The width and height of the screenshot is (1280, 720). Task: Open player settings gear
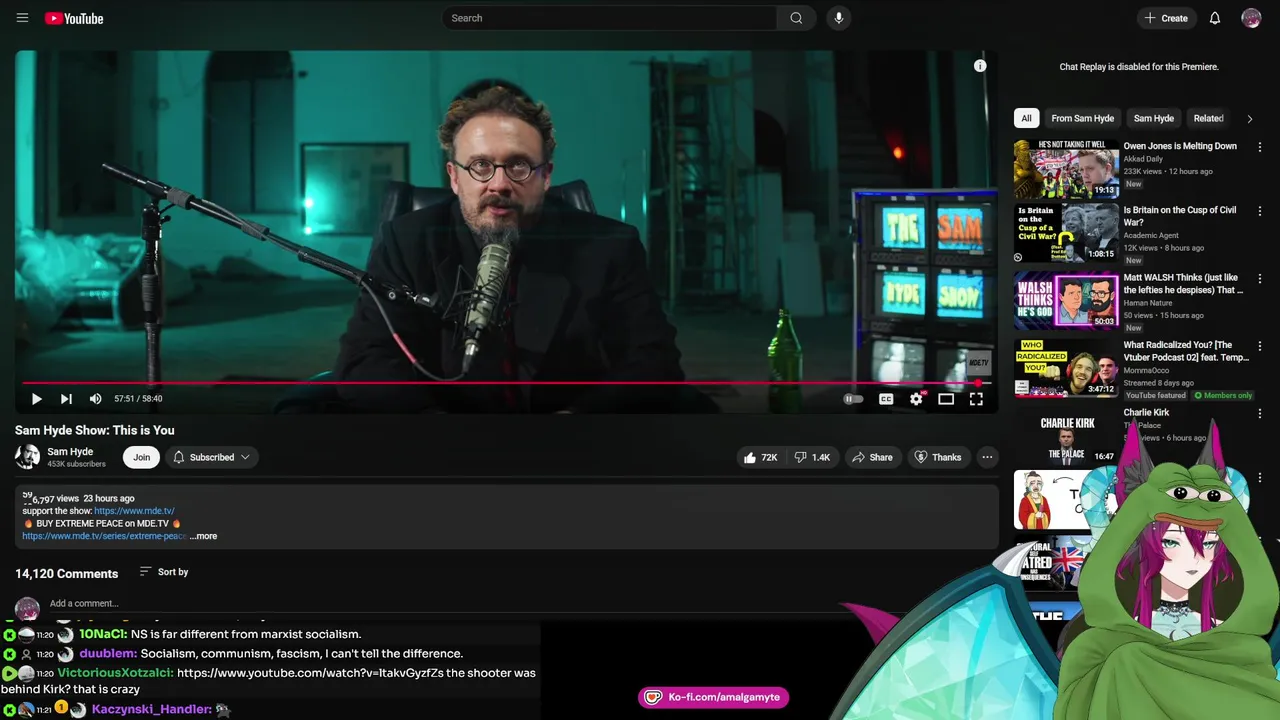click(916, 399)
